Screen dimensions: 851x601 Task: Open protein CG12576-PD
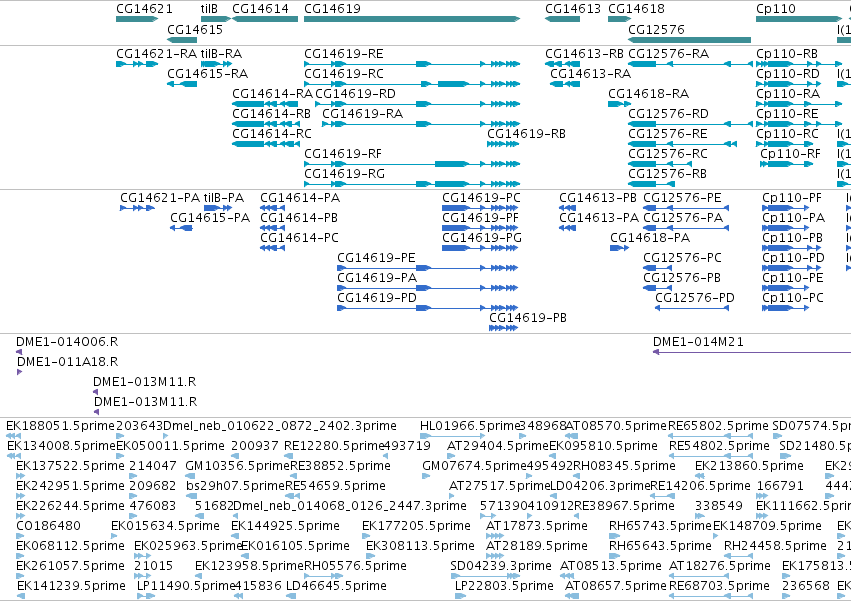click(695, 298)
